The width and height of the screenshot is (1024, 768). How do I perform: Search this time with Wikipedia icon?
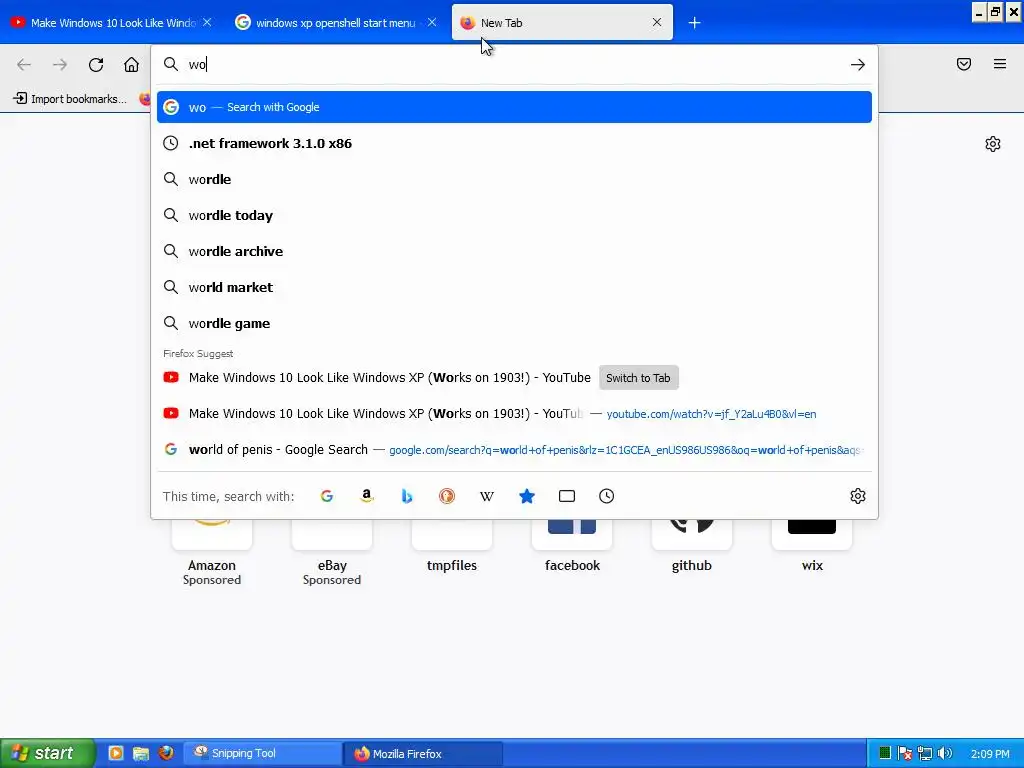[487, 496]
